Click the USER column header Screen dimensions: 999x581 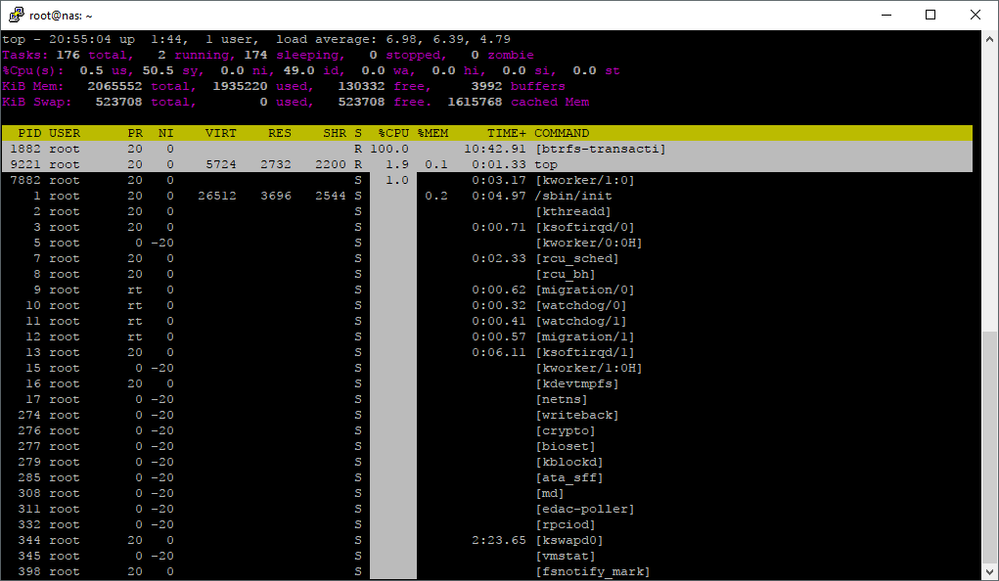tap(65, 132)
